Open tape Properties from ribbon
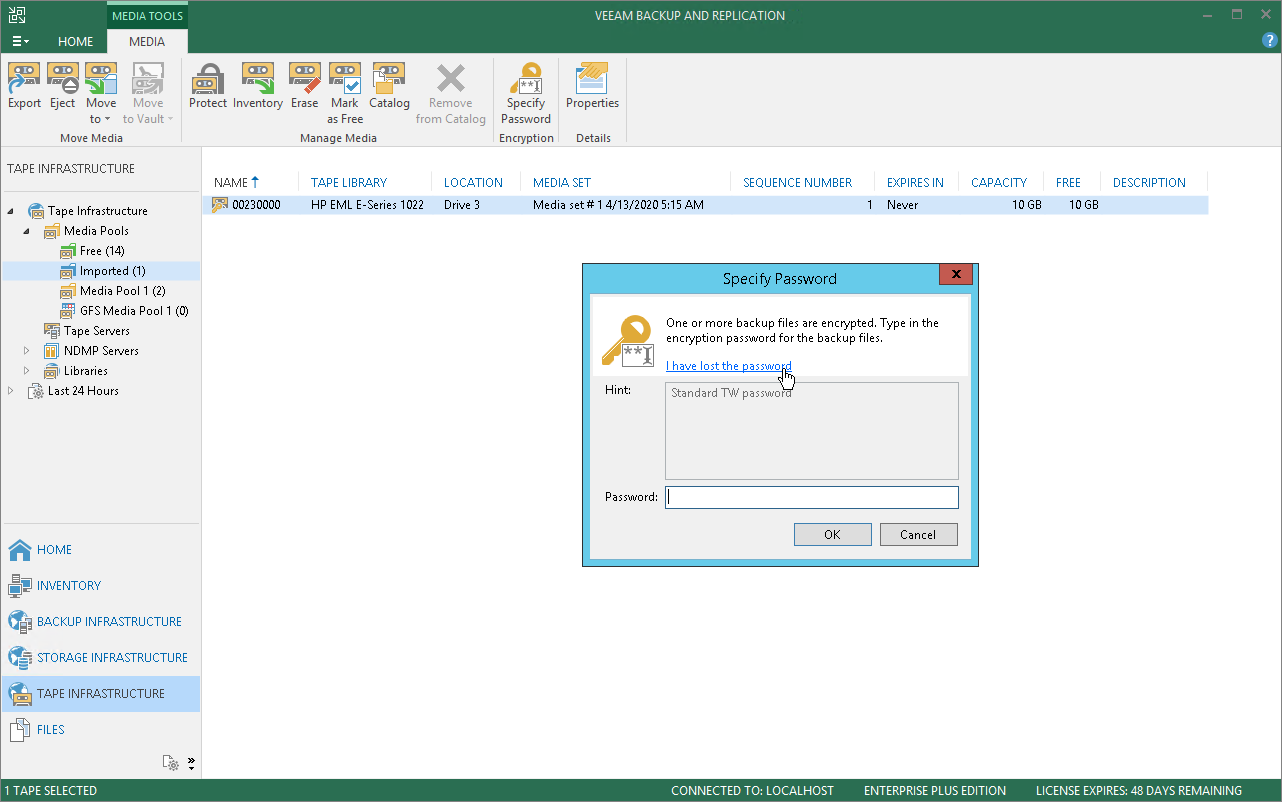The height and width of the screenshot is (802, 1282). point(592,86)
